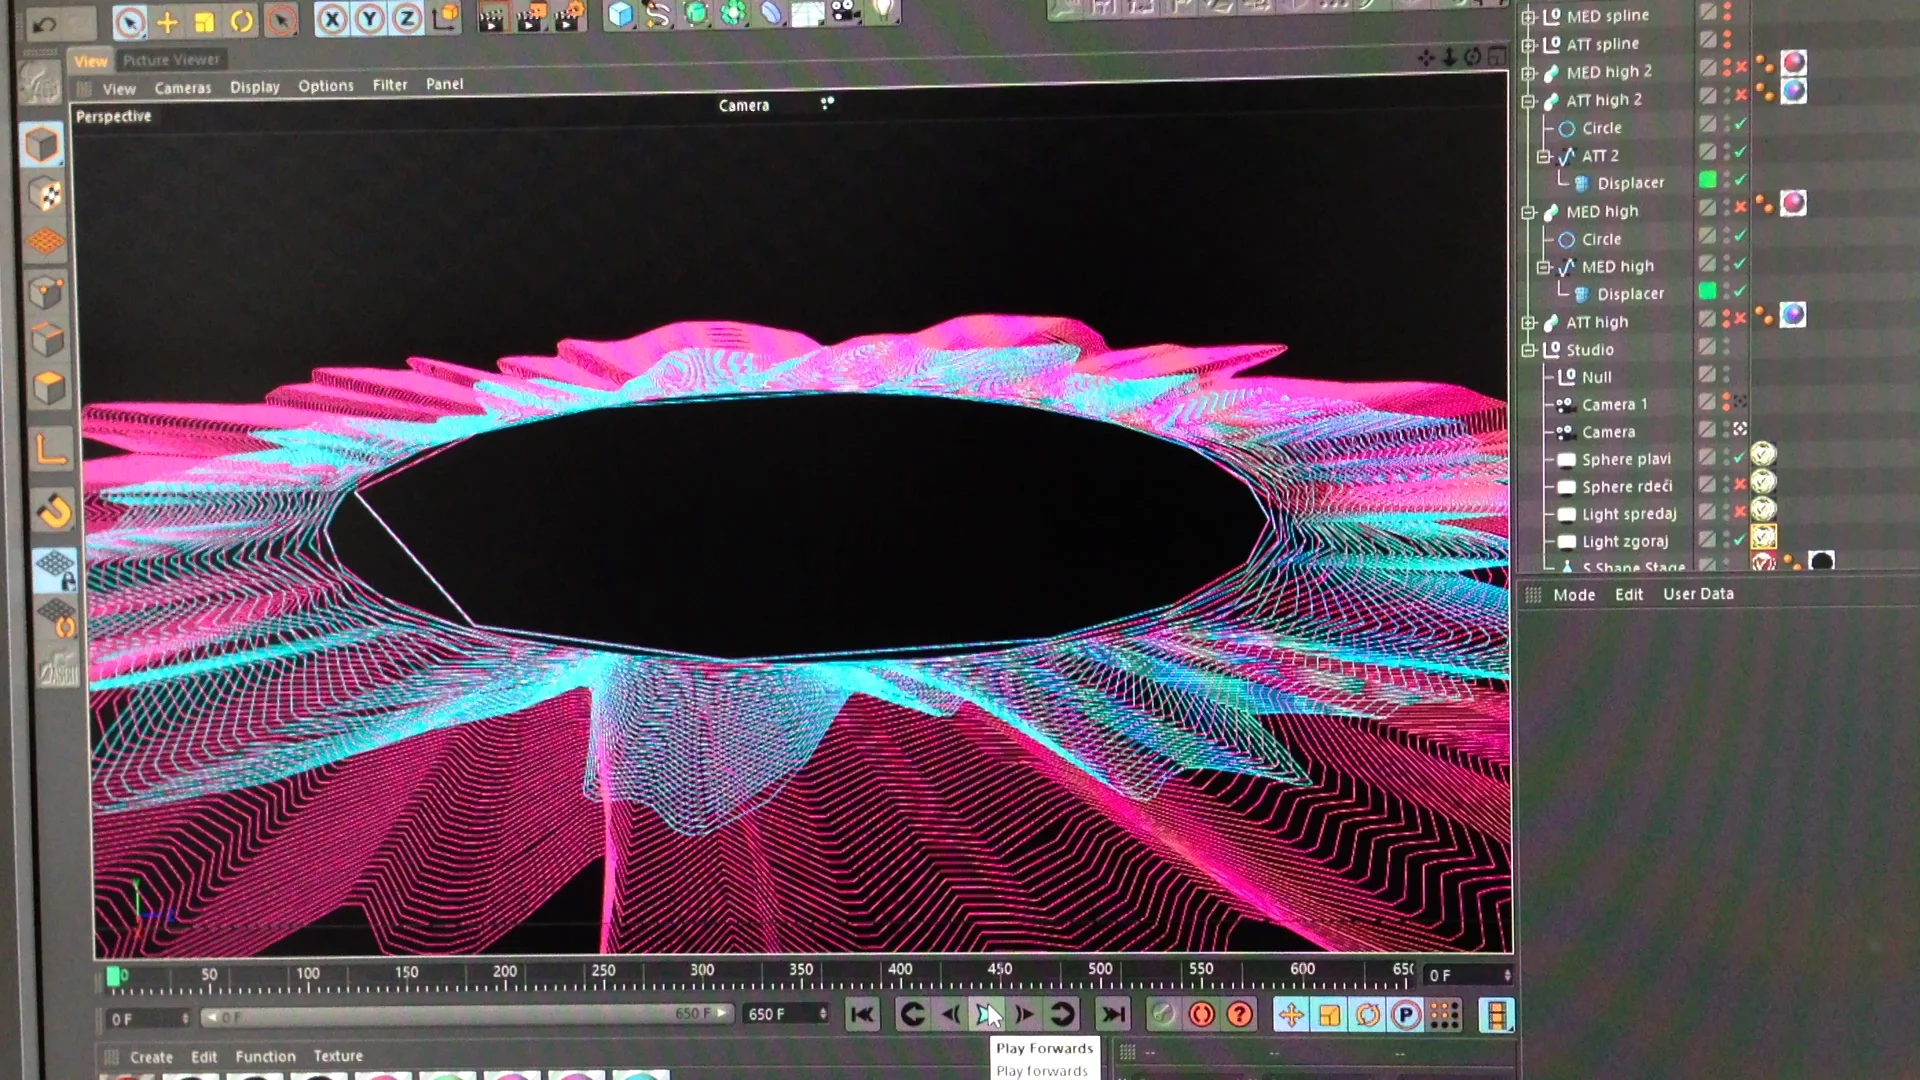Expand the MED high 2 object
Image resolution: width=1920 pixels, height=1080 pixels.
1528,73
